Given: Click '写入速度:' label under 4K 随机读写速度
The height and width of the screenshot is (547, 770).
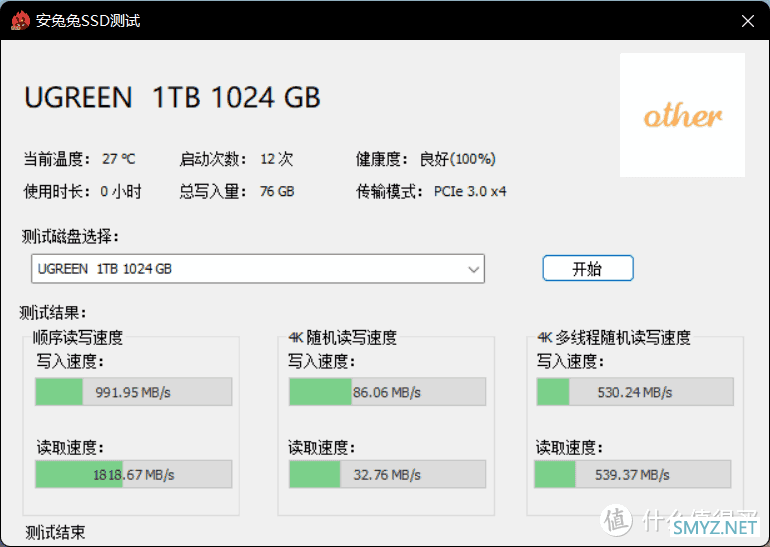Looking at the screenshot, I should pos(322,361).
